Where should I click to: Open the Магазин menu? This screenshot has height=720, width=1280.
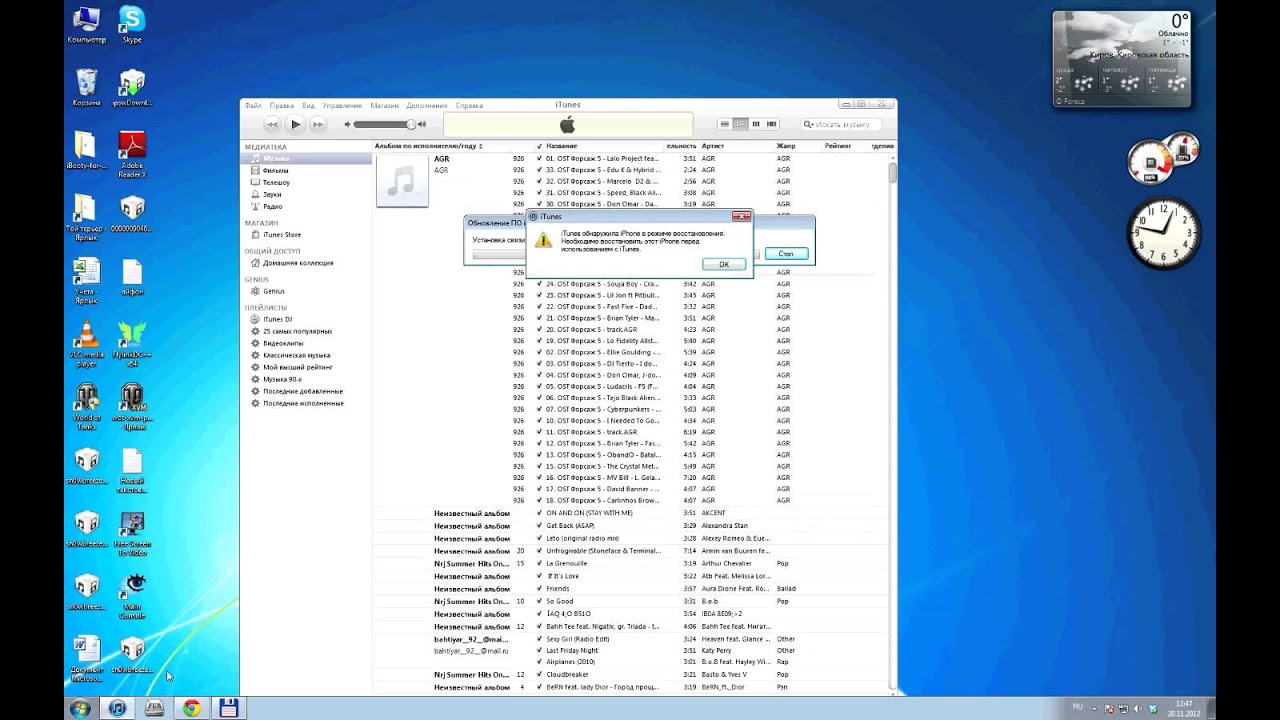[385, 105]
